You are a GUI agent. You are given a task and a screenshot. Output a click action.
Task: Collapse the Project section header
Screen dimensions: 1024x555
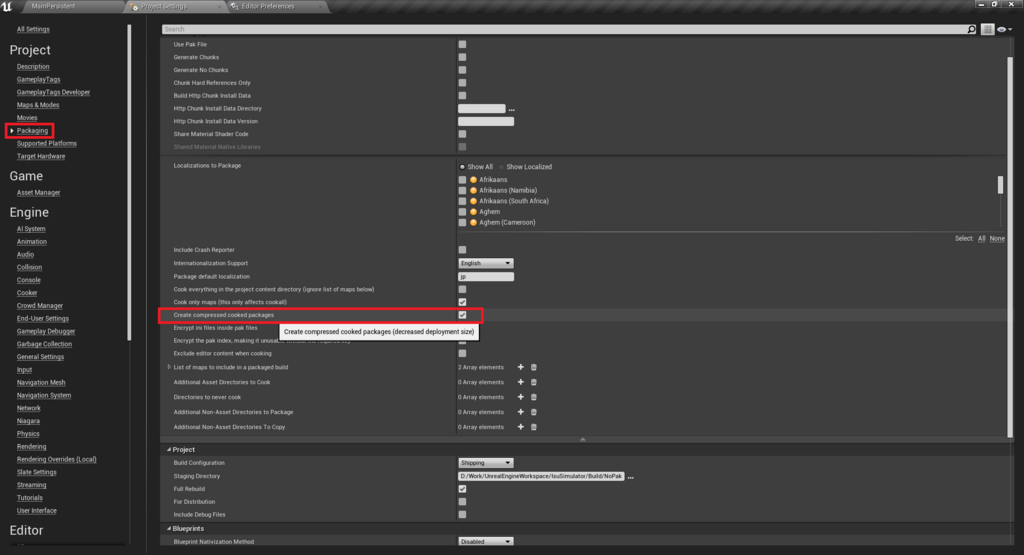click(168, 450)
